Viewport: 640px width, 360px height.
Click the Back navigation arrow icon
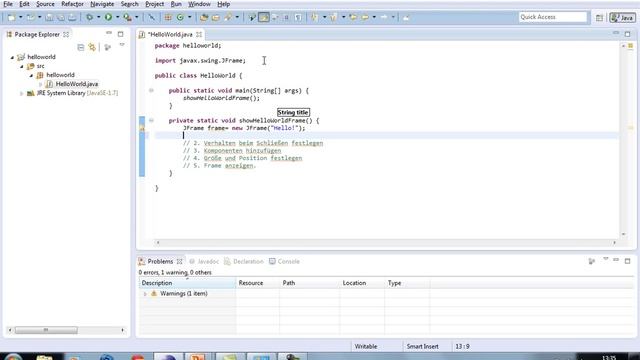coord(365,17)
